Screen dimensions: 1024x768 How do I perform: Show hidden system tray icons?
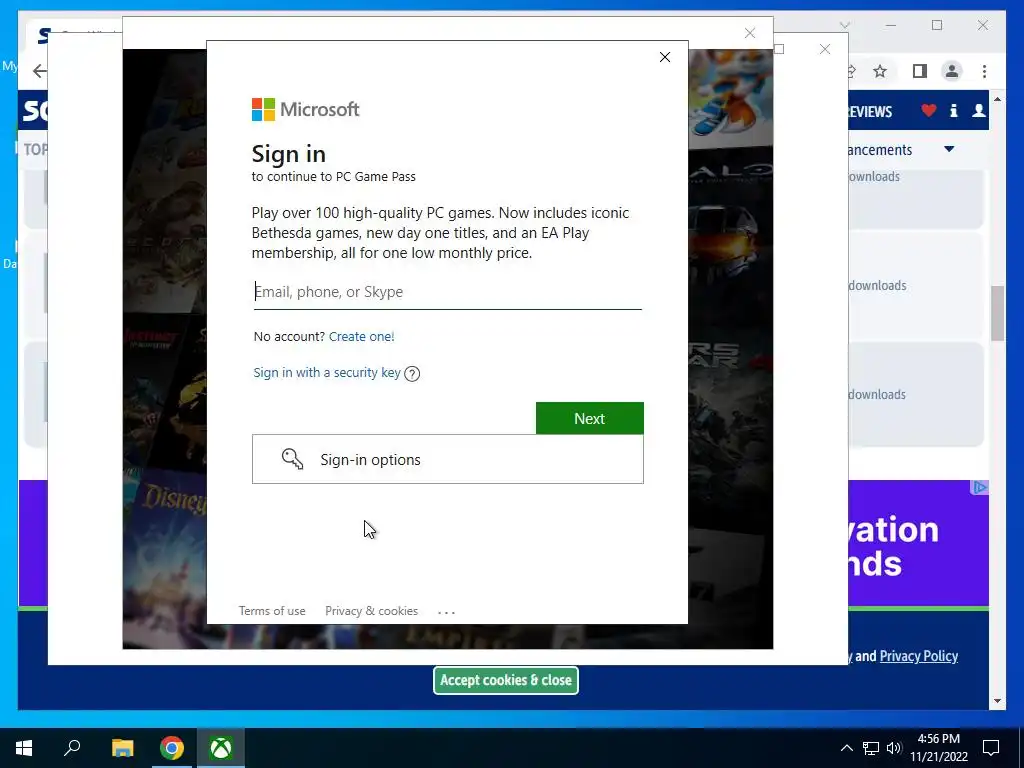coord(846,748)
